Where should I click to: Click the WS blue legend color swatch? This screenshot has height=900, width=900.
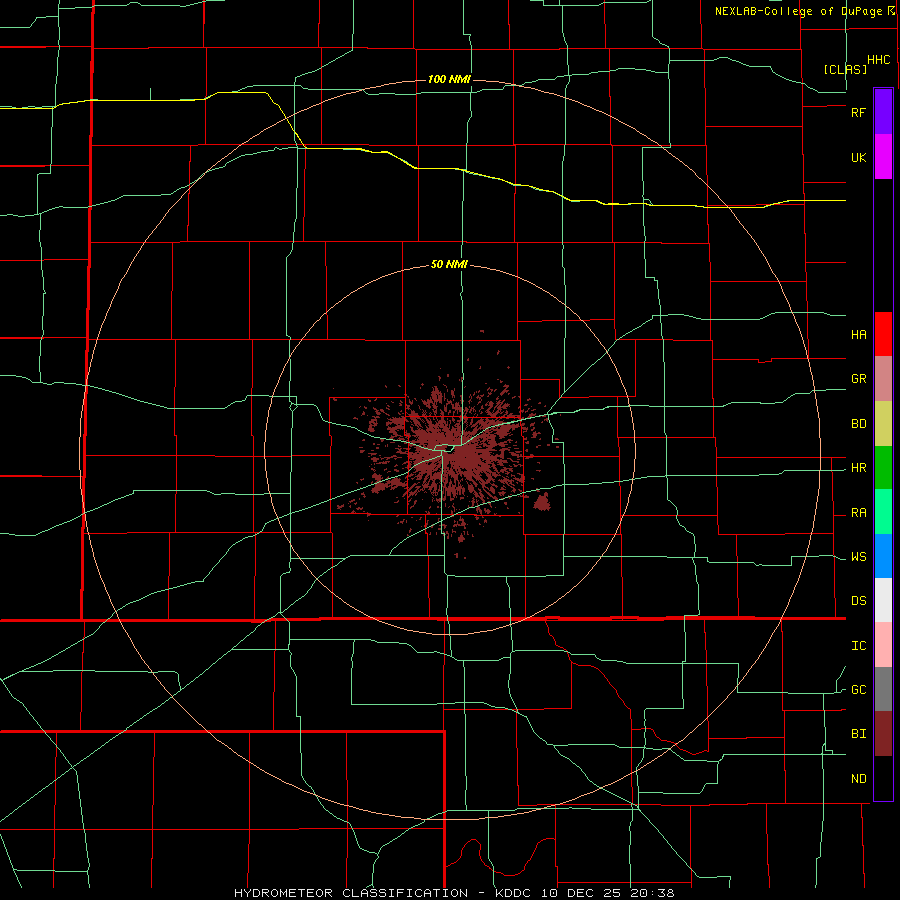coord(883,556)
